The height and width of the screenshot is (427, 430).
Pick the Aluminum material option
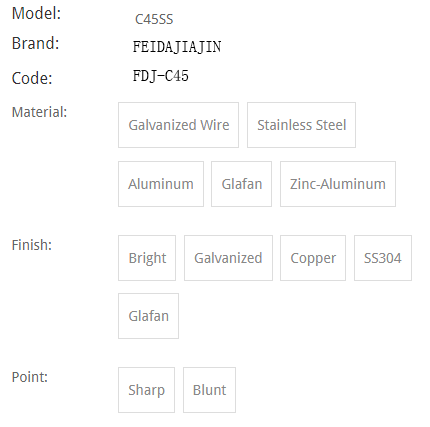tap(161, 184)
